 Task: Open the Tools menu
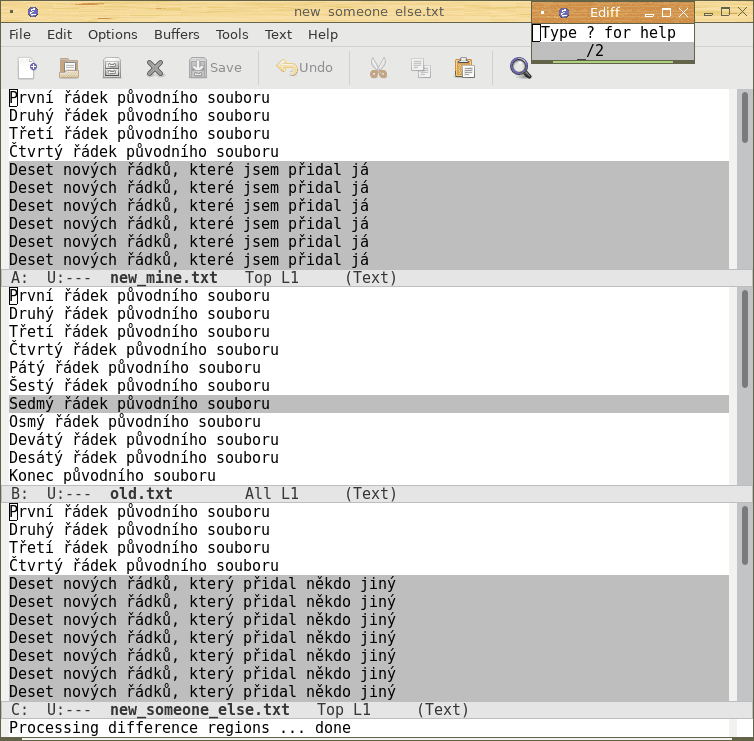[x=232, y=35]
